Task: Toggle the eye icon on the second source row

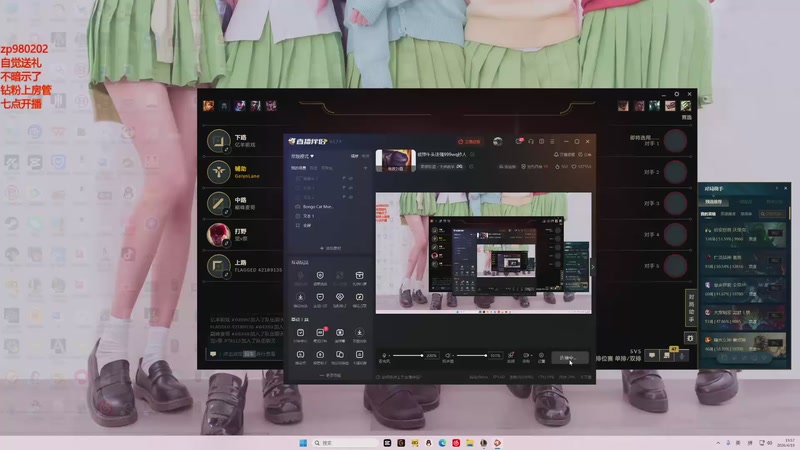Action: point(351,188)
